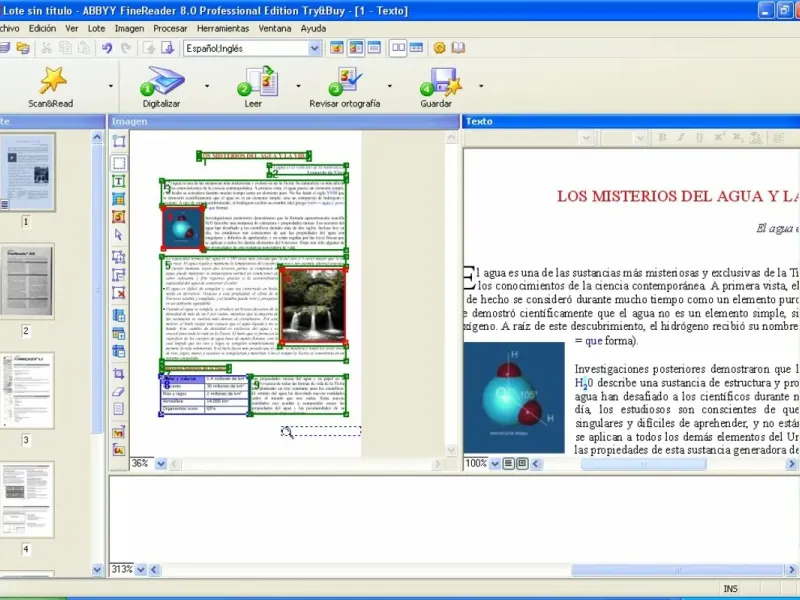Screen dimensions: 800x600
Task: Select the arrow pointer block selection tool
Action: (x=119, y=235)
